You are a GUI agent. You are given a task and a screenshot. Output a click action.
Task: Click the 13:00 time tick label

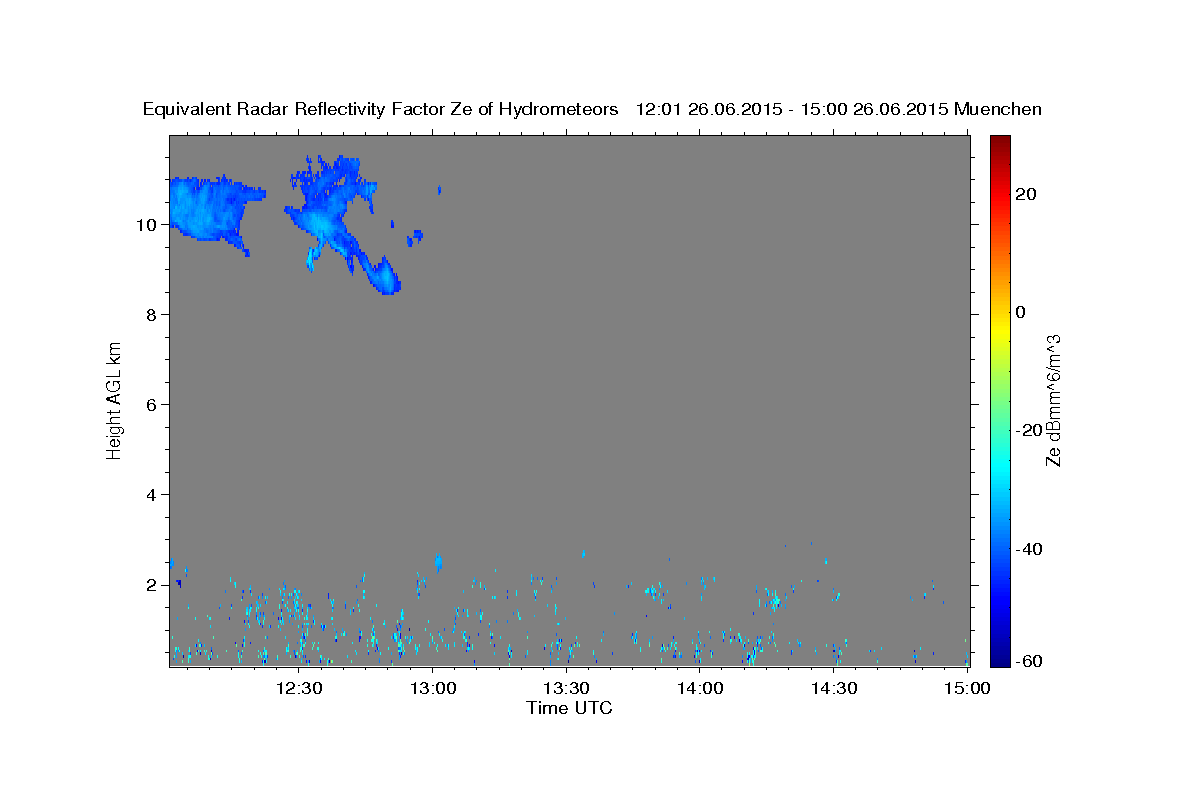[x=432, y=688]
